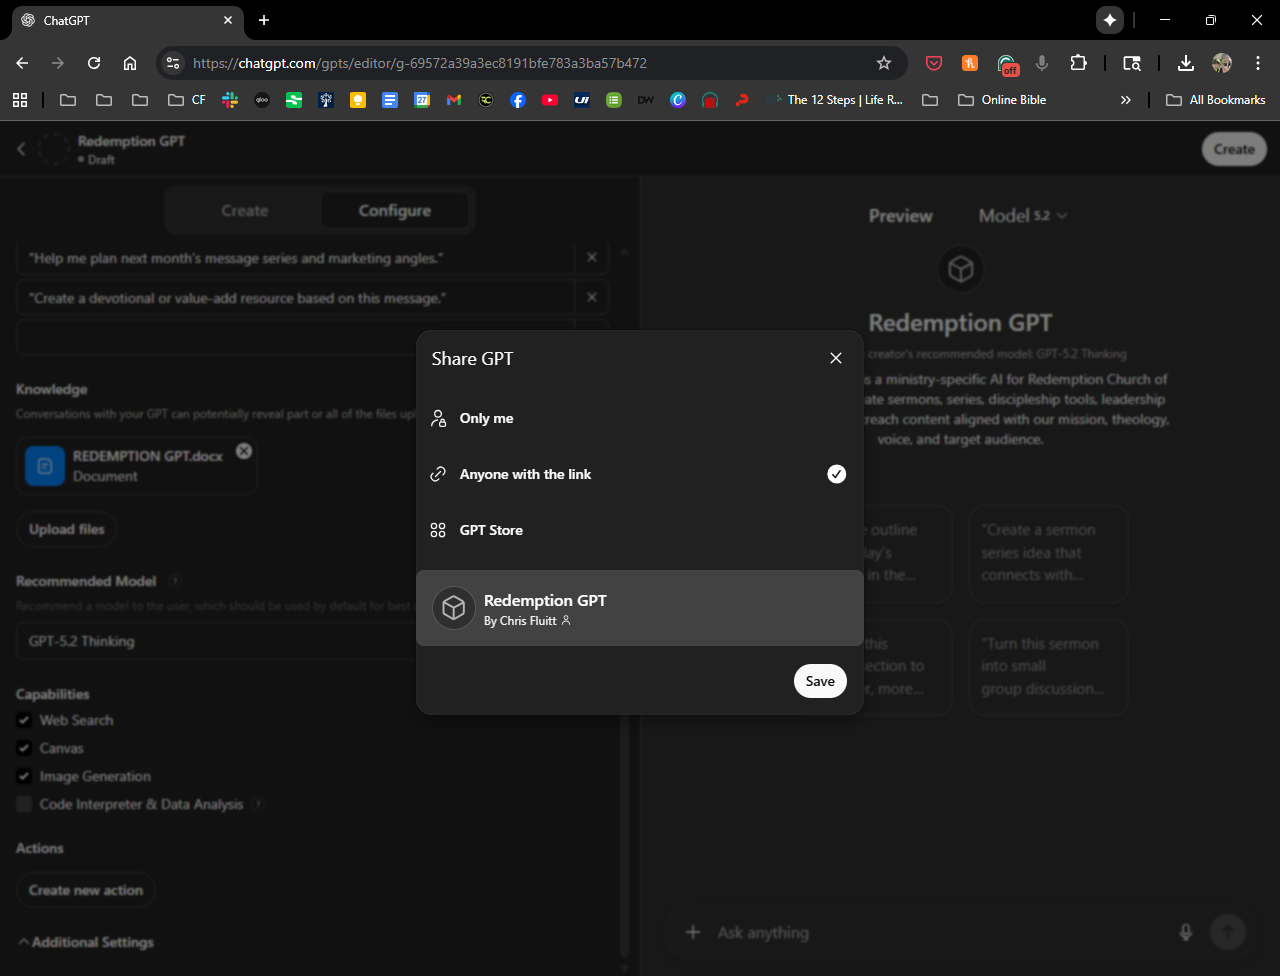Open the Online Bible bookmark folder
The height and width of the screenshot is (976, 1280).
tap(1002, 100)
